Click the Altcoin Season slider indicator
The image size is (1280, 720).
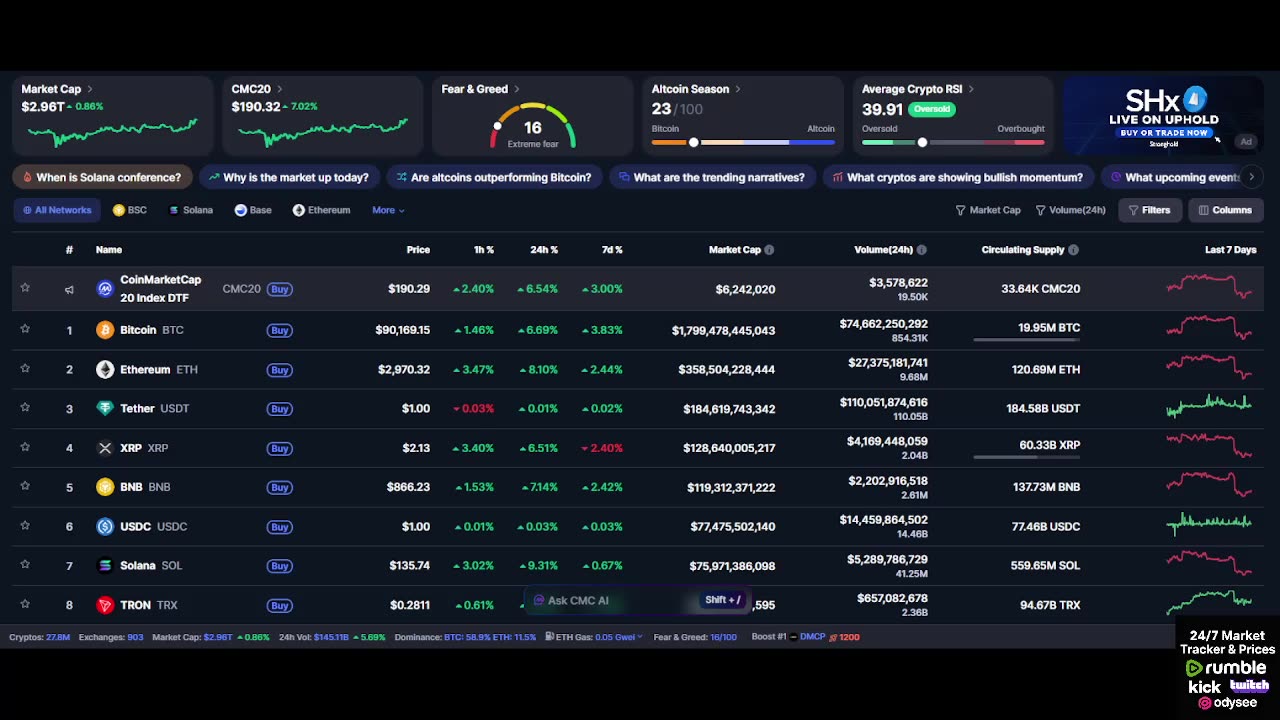(x=694, y=143)
